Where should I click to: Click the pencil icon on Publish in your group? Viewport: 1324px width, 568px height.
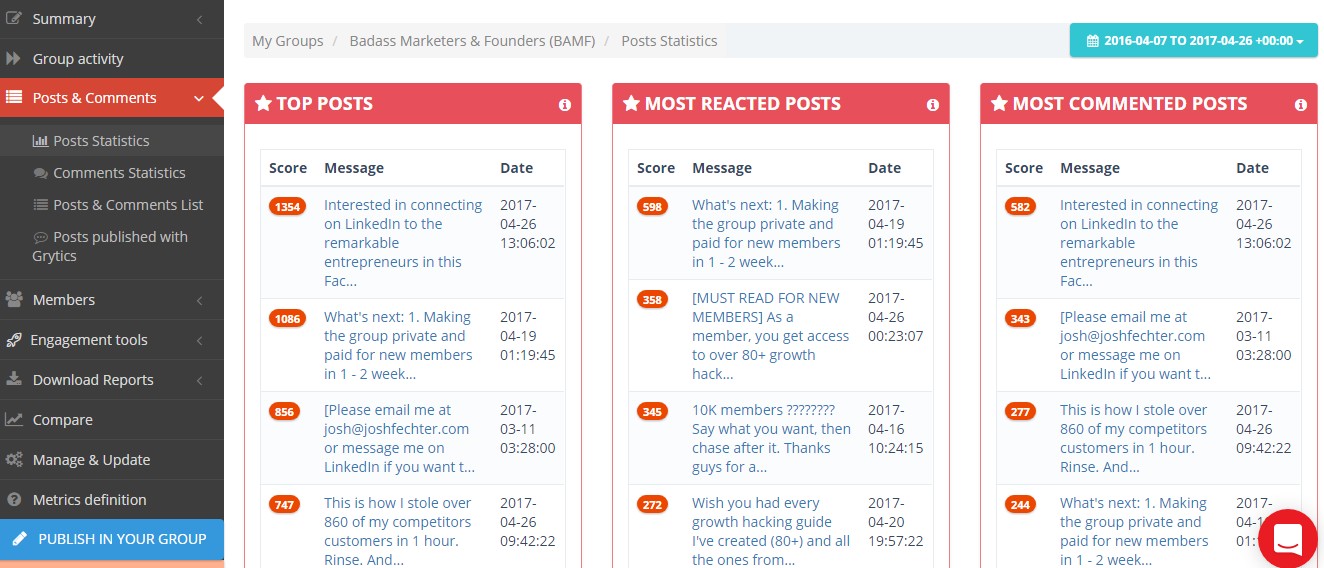19,539
